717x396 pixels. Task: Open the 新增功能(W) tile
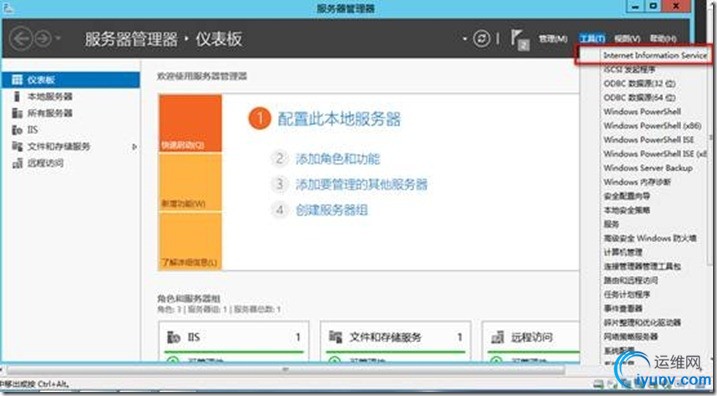point(190,182)
